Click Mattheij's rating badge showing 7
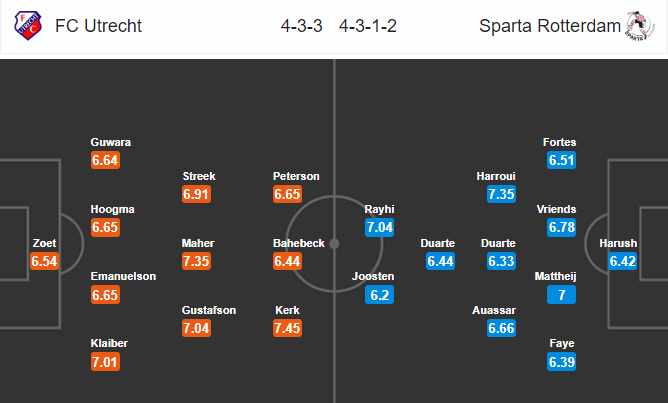This screenshot has height=403, width=668. (x=561, y=294)
